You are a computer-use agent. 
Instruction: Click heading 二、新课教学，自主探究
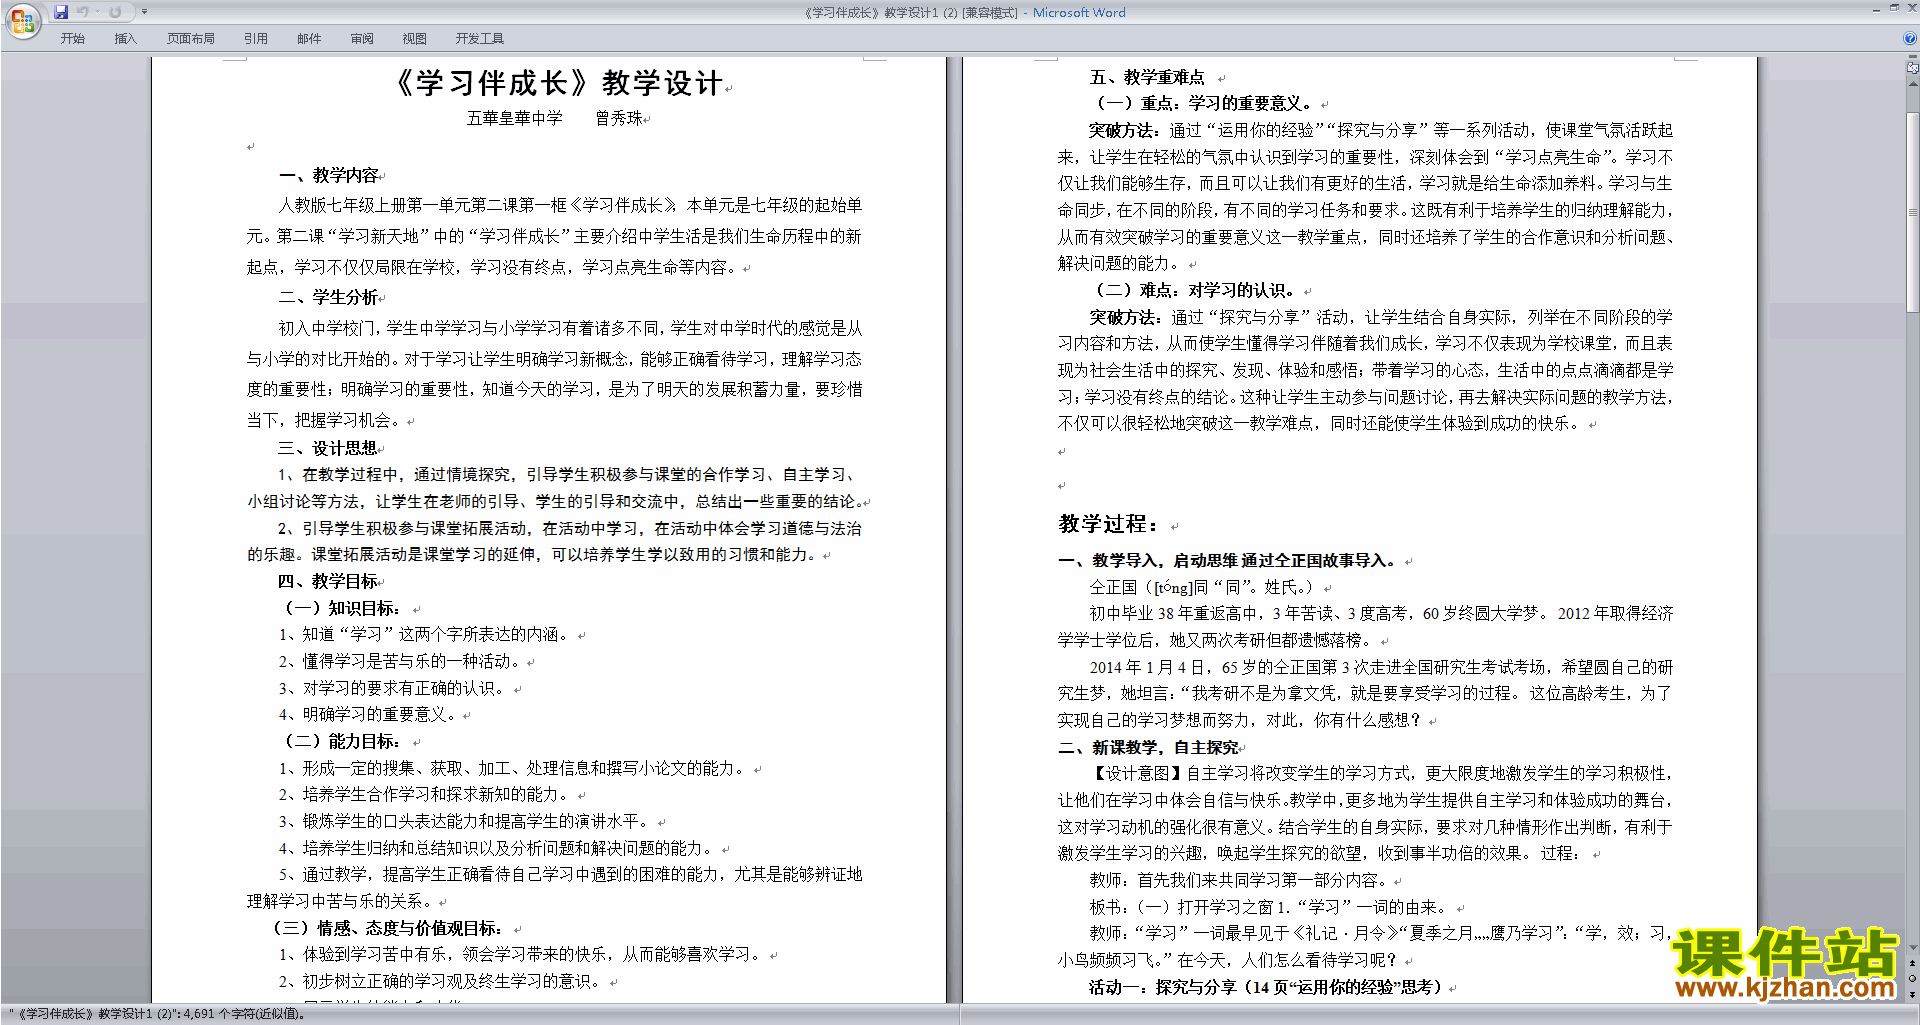click(1148, 747)
